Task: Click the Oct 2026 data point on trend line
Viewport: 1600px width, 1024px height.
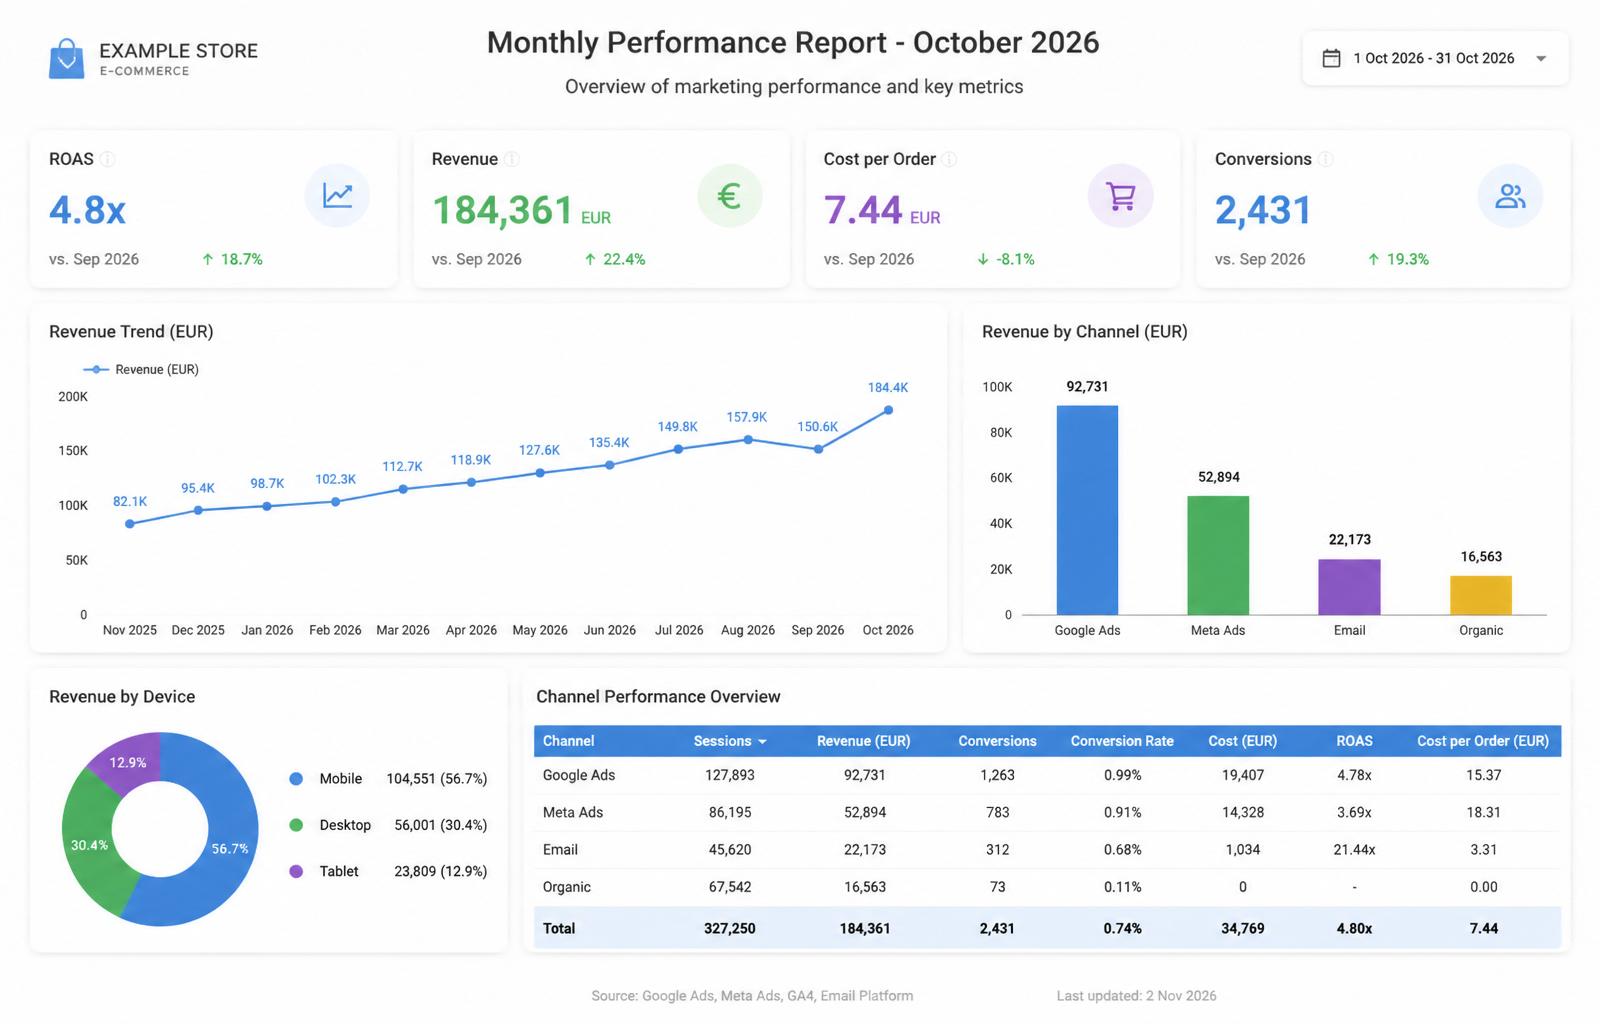Action: coord(888,410)
